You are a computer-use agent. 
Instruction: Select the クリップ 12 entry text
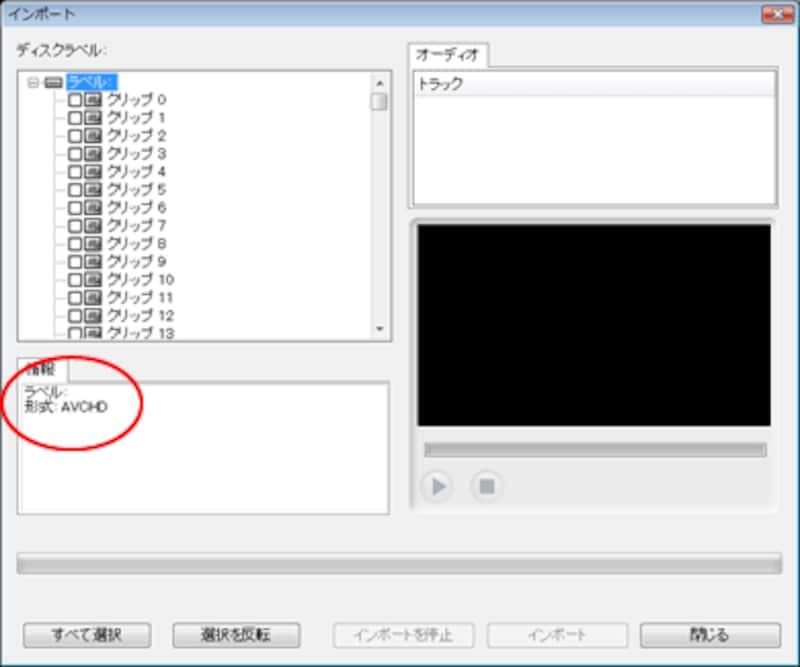click(140, 315)
